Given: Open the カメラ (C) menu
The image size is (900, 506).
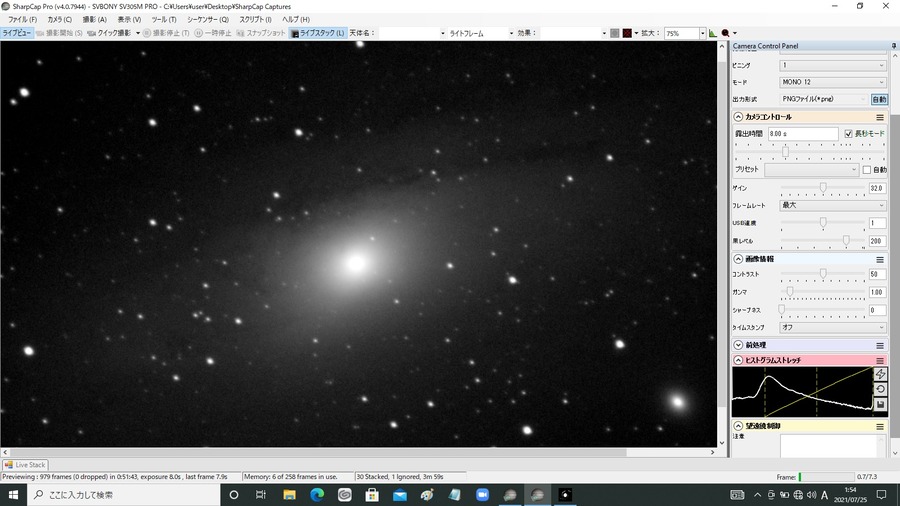Looking at the screenshot, I should (60, 20).
